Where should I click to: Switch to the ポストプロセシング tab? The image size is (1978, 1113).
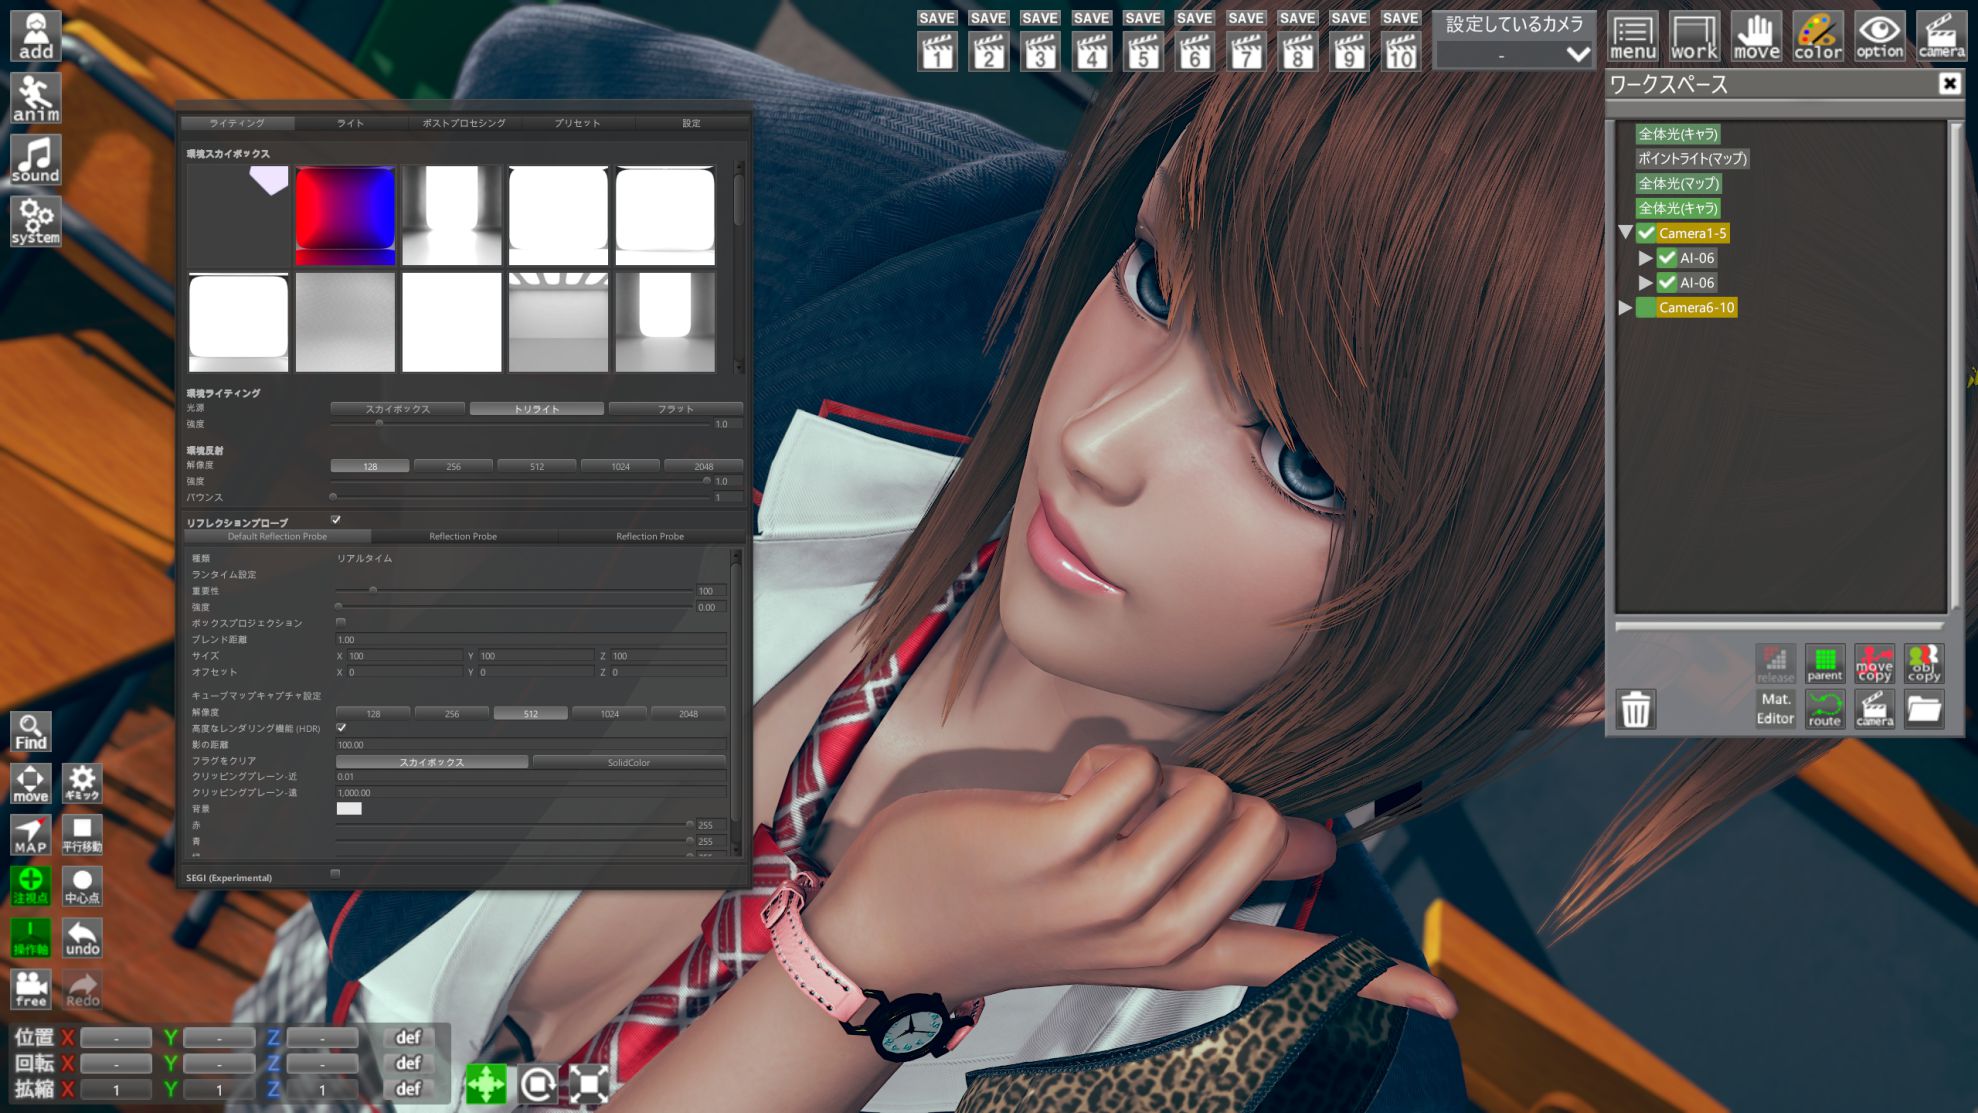coord(464,123)
